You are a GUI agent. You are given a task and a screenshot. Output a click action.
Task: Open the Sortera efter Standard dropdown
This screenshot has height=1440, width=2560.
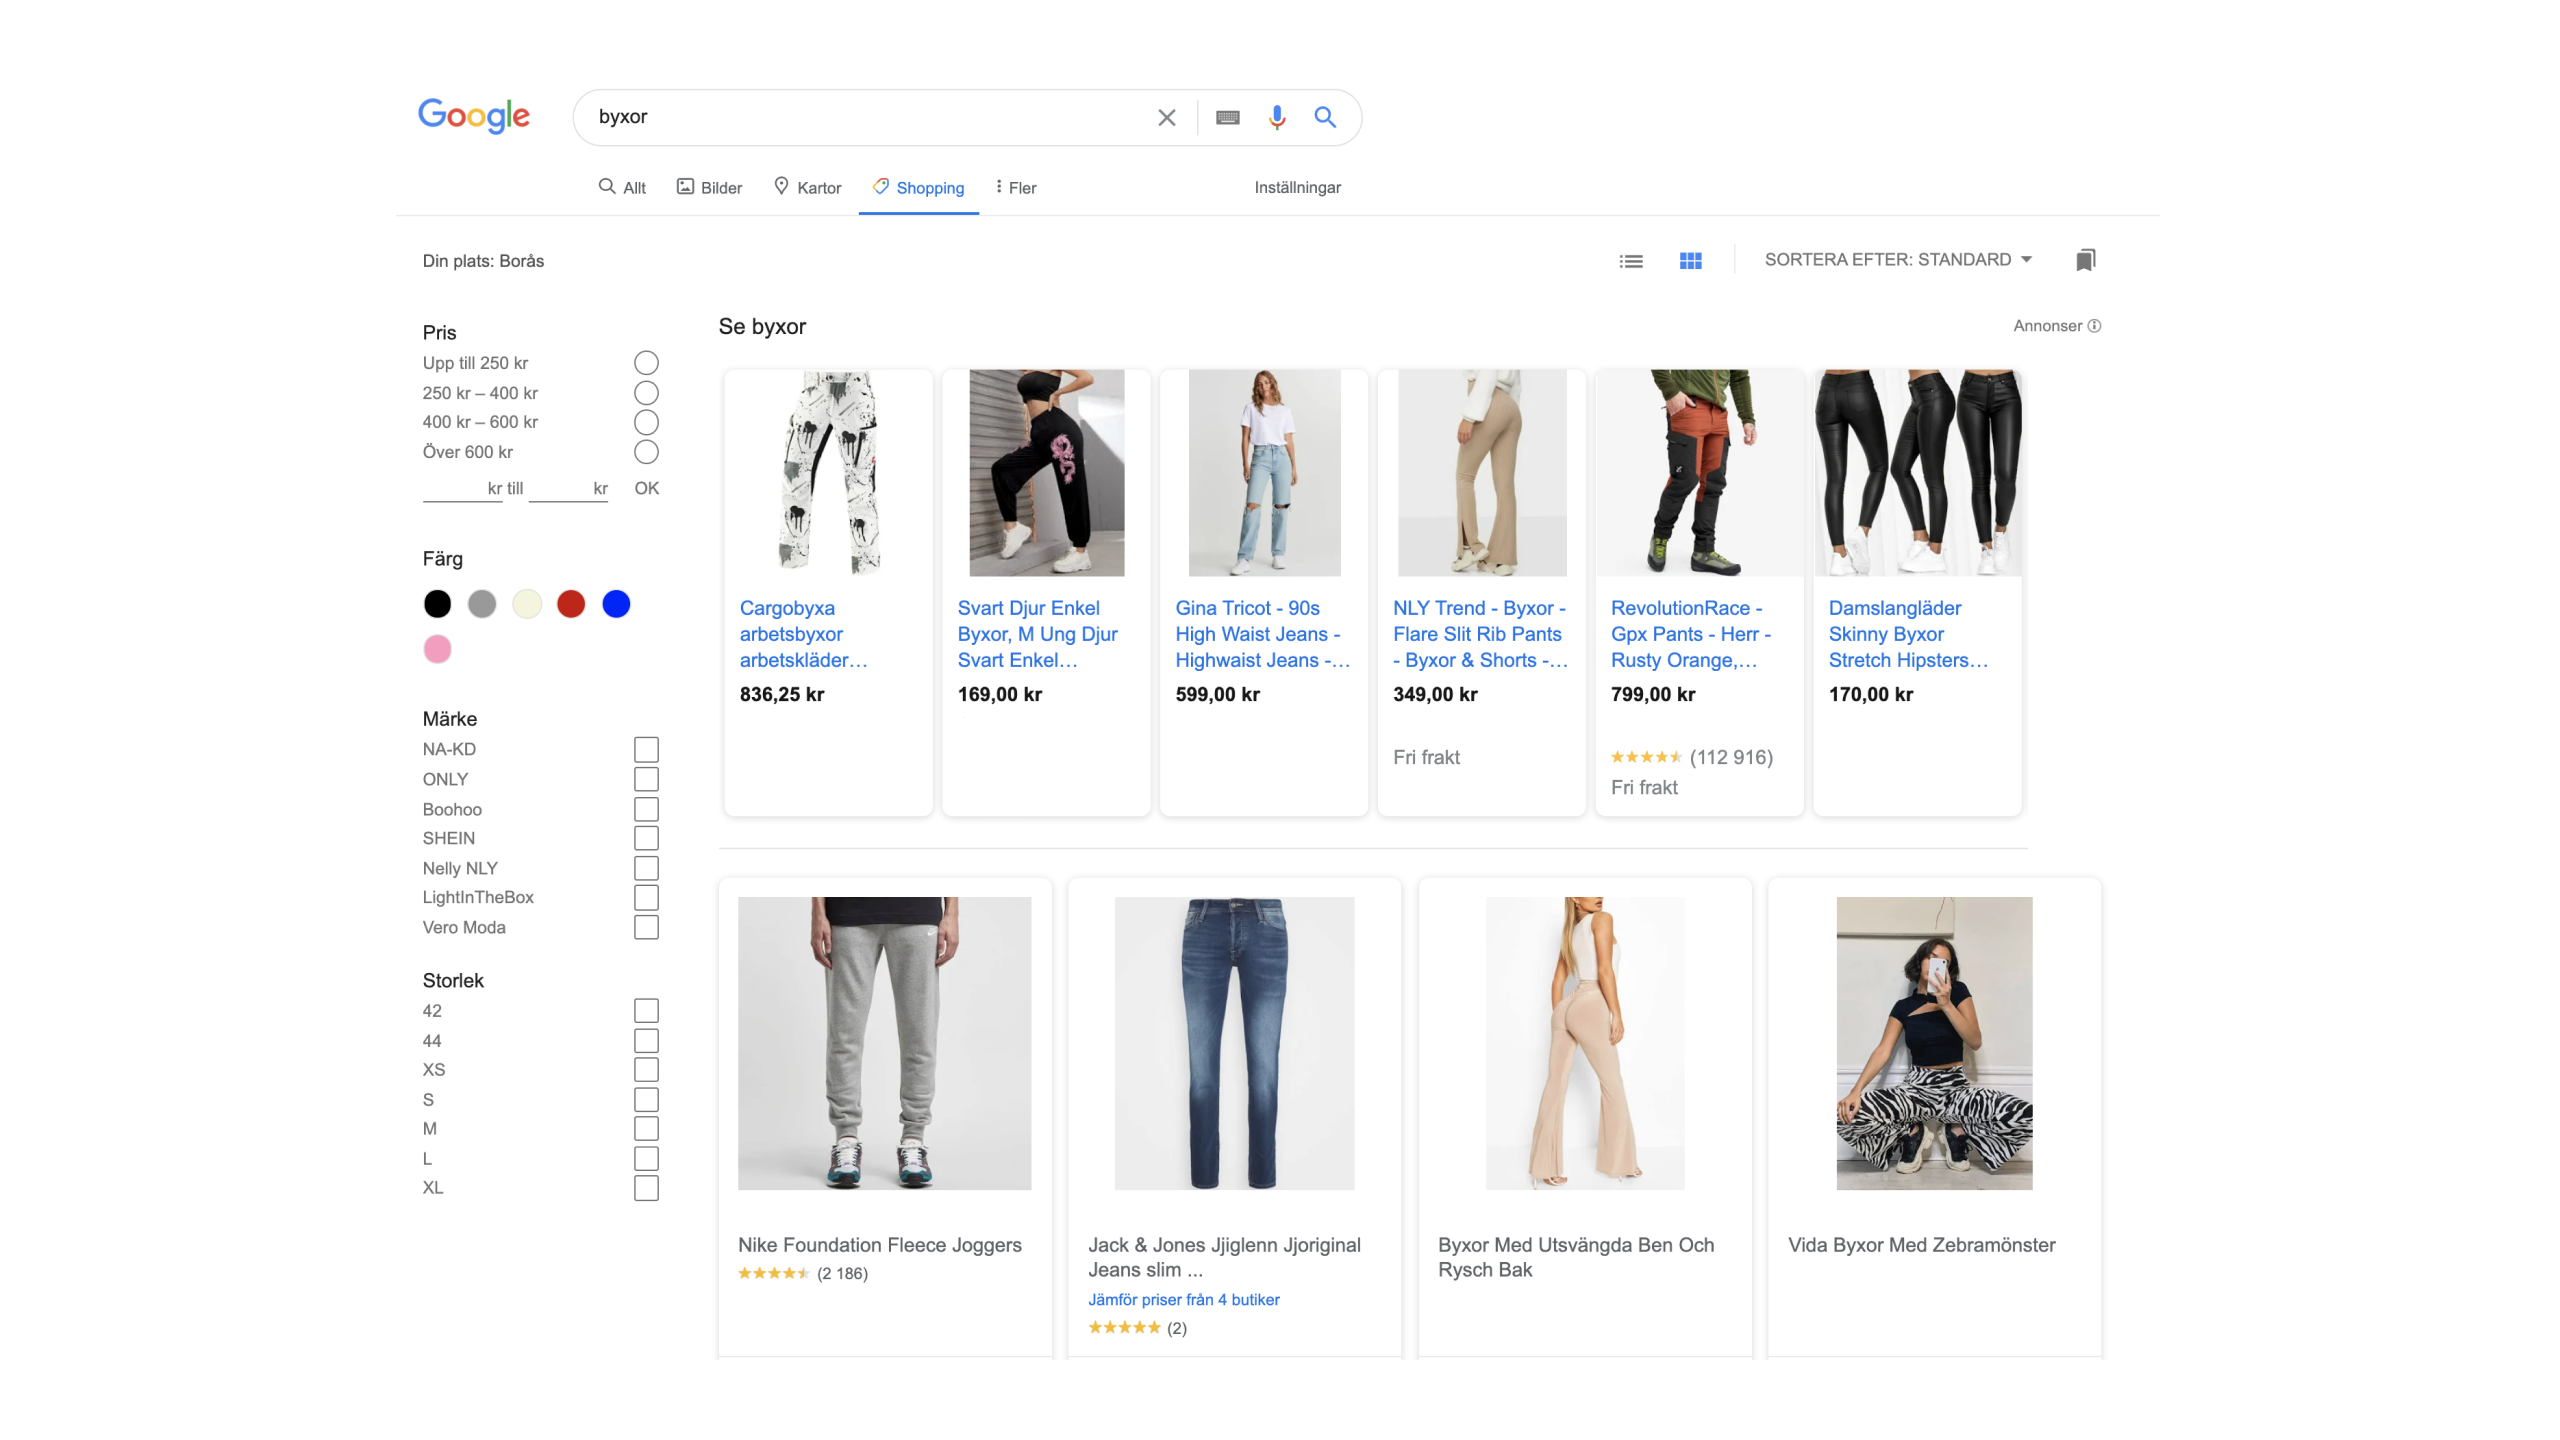1897,260
